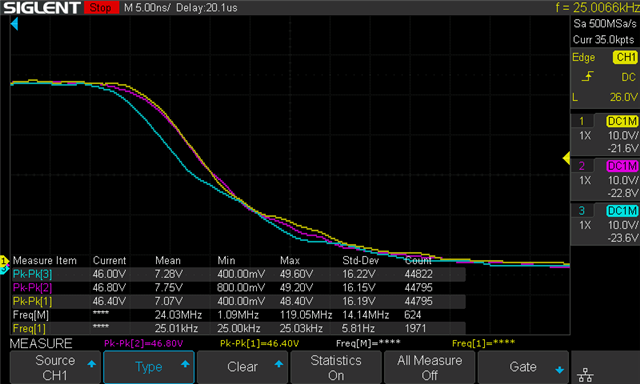
Task: Click the yellow DC1M coupling badge
Action: pos(622,121)
